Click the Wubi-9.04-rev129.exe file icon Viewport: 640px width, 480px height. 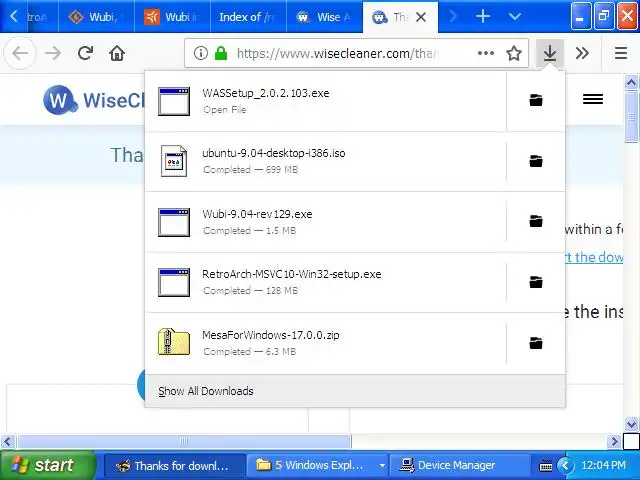click(x=174, y=222)
